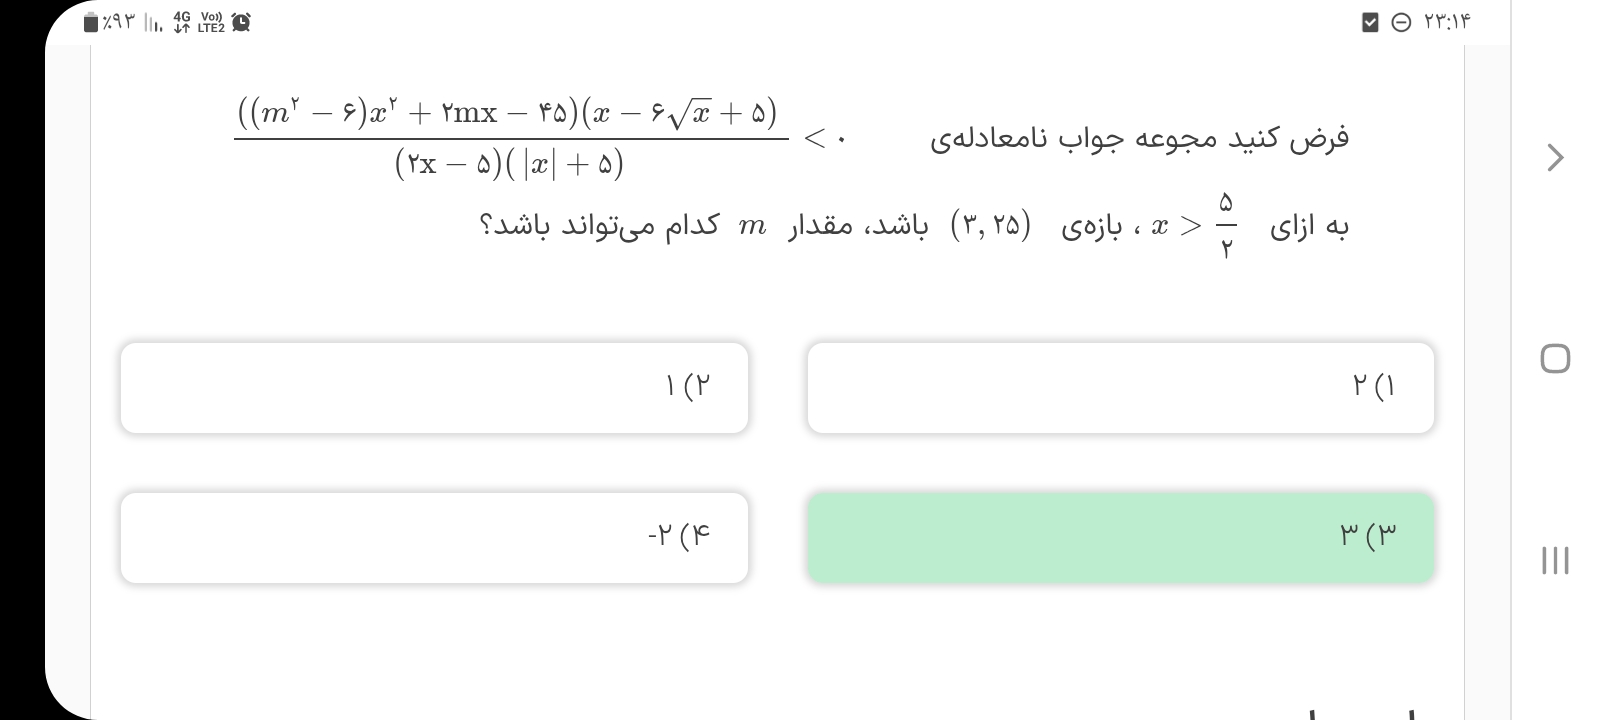Choose the green highlighted option ۳
The image size is (1600, 720).
1120,538
